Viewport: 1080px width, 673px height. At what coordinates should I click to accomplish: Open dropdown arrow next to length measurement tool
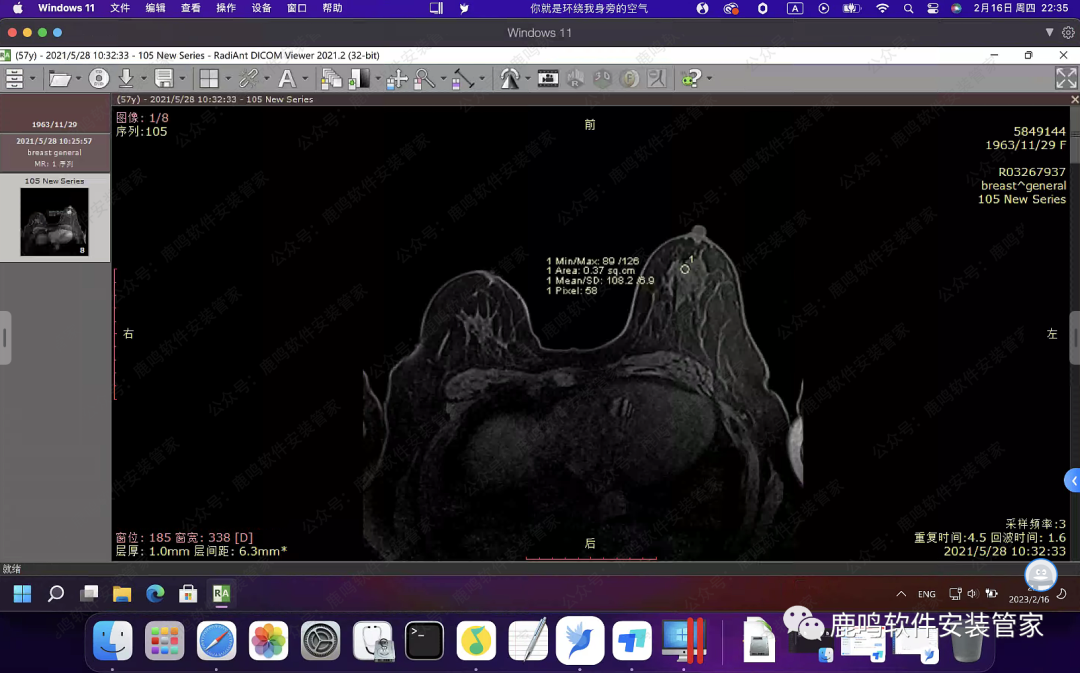click(x=482, y=78)
